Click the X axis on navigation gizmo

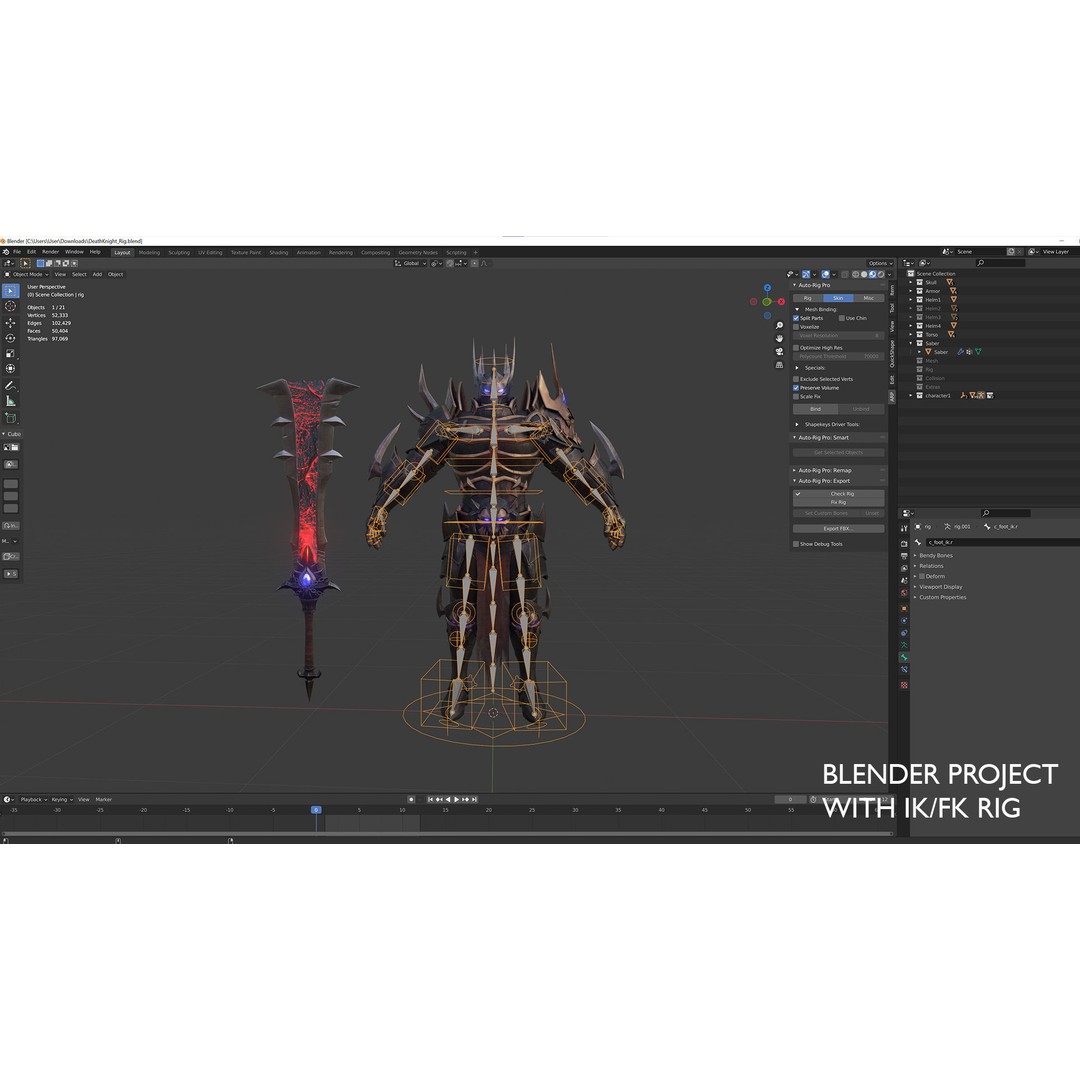(x=781, y=302)
